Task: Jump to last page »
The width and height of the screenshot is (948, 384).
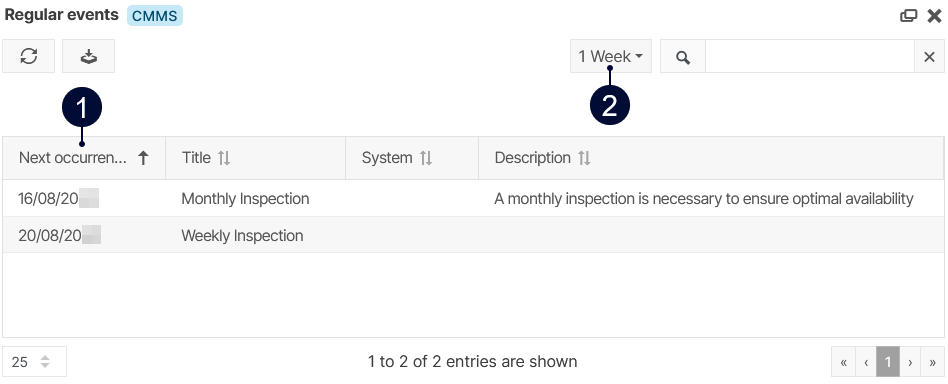Action: click(932, 362)
